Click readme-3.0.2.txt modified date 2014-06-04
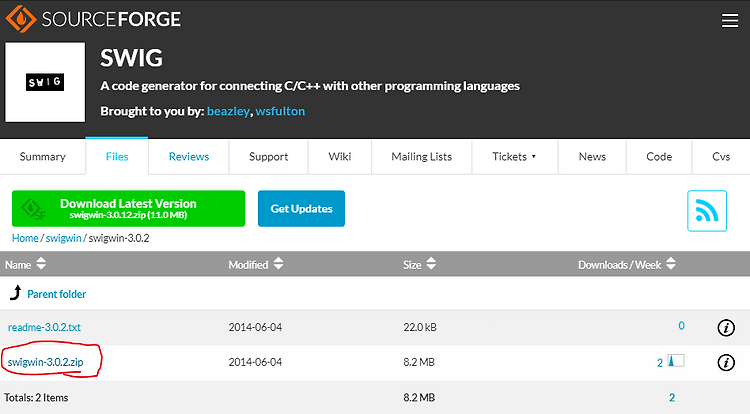The width and height of the screenshot is (750, 414). [255, 327]
